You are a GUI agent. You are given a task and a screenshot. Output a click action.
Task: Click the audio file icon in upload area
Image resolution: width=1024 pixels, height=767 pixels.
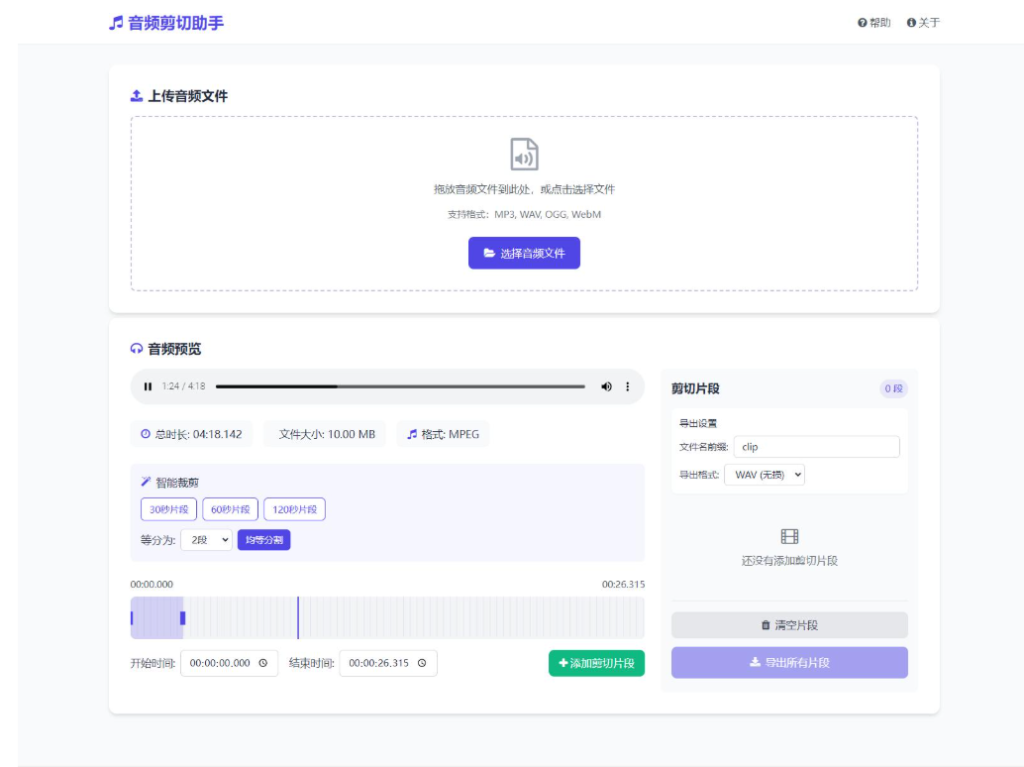pos(524,155)
